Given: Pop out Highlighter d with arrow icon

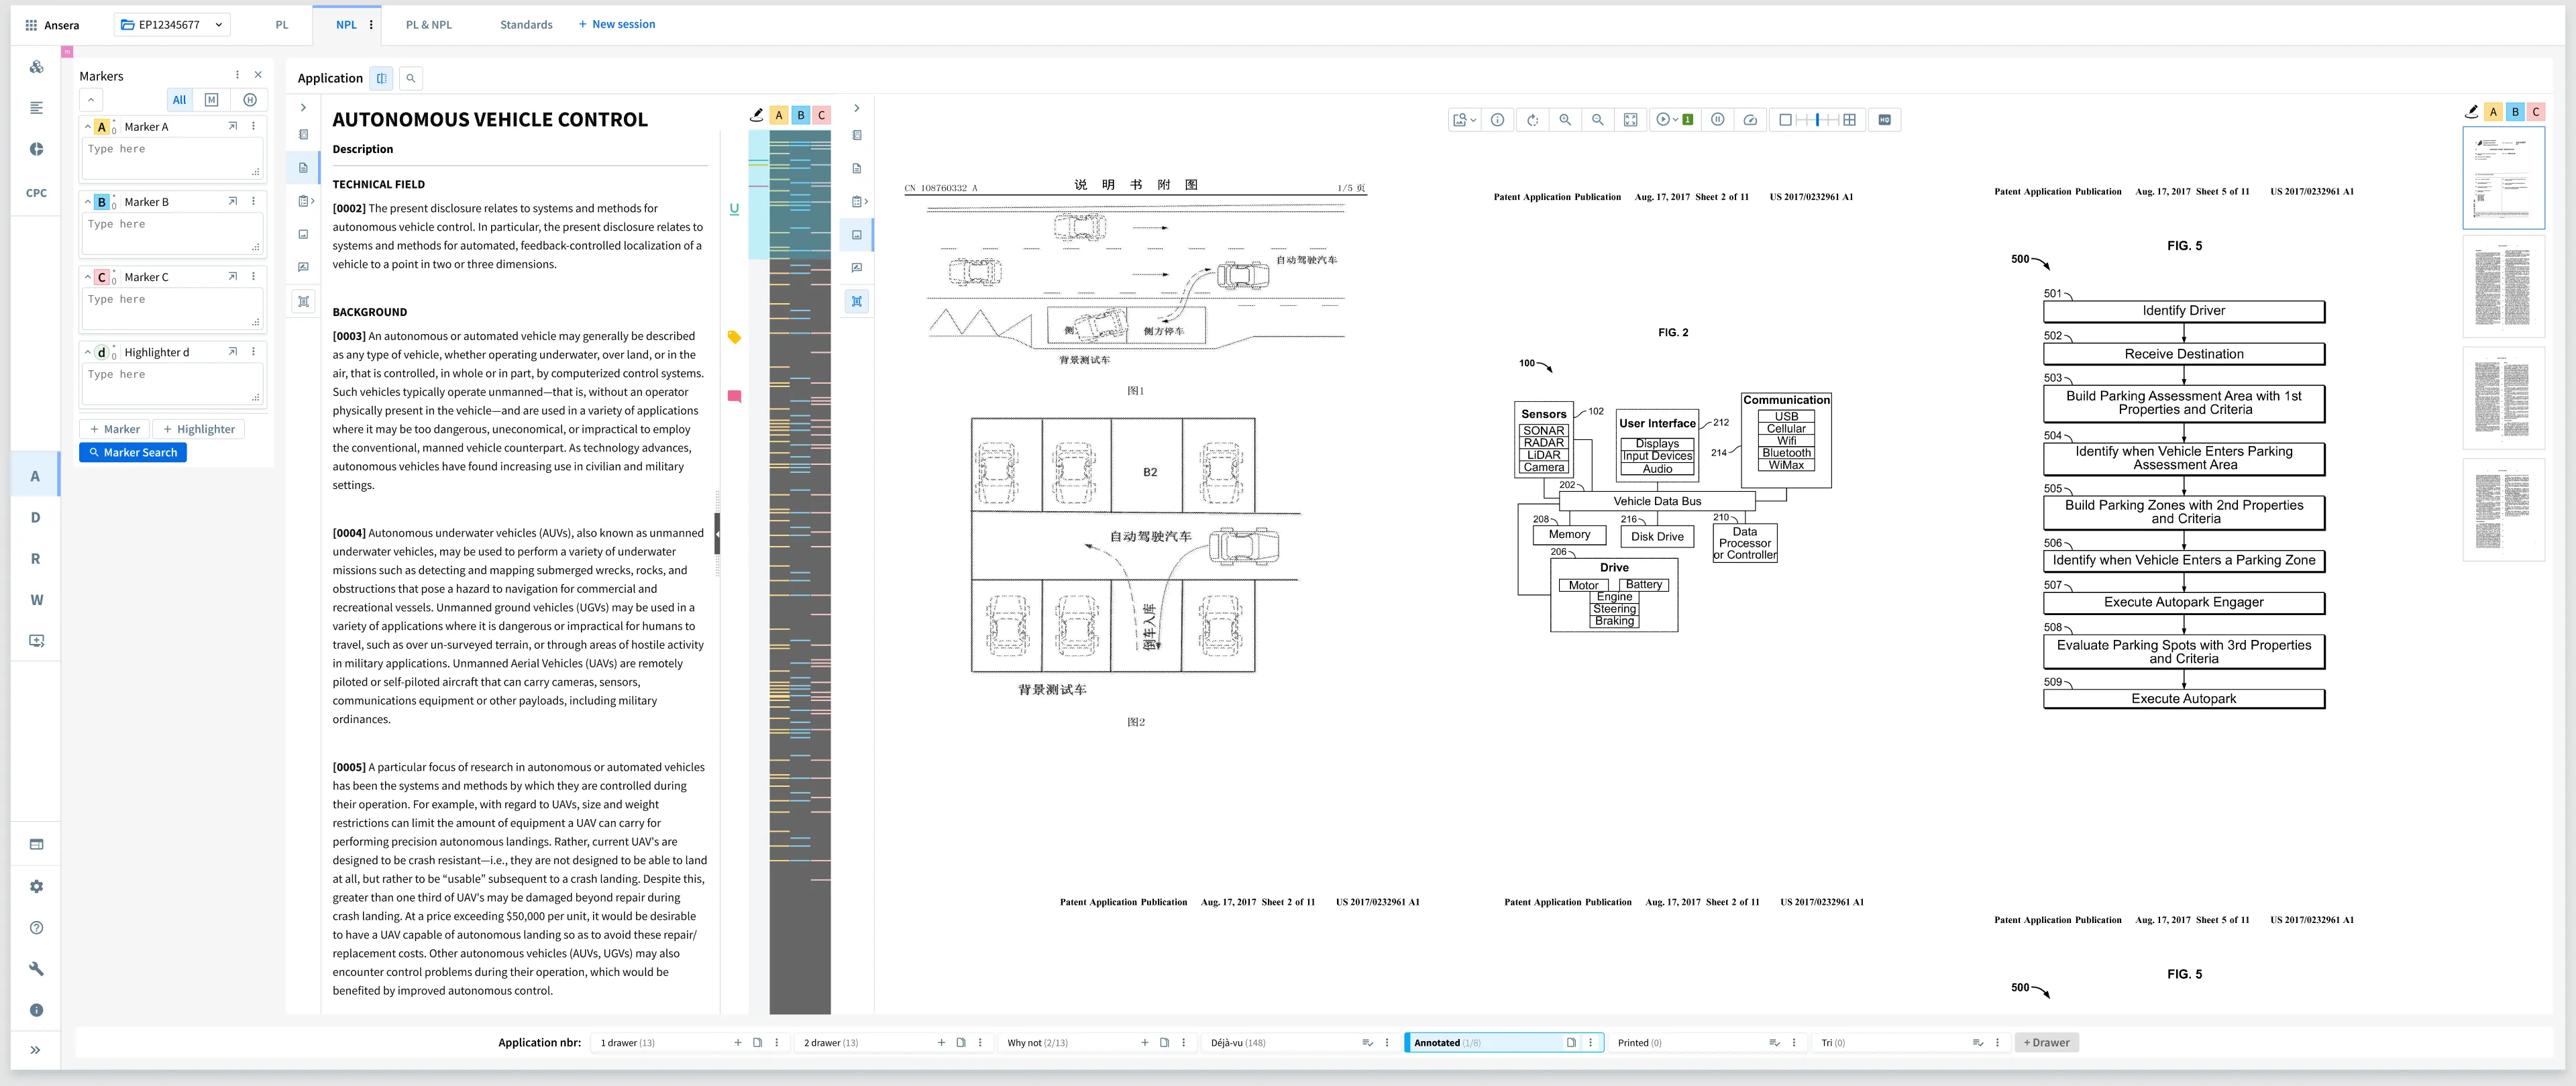Looking at the screenshot, I should click(232, 352).
